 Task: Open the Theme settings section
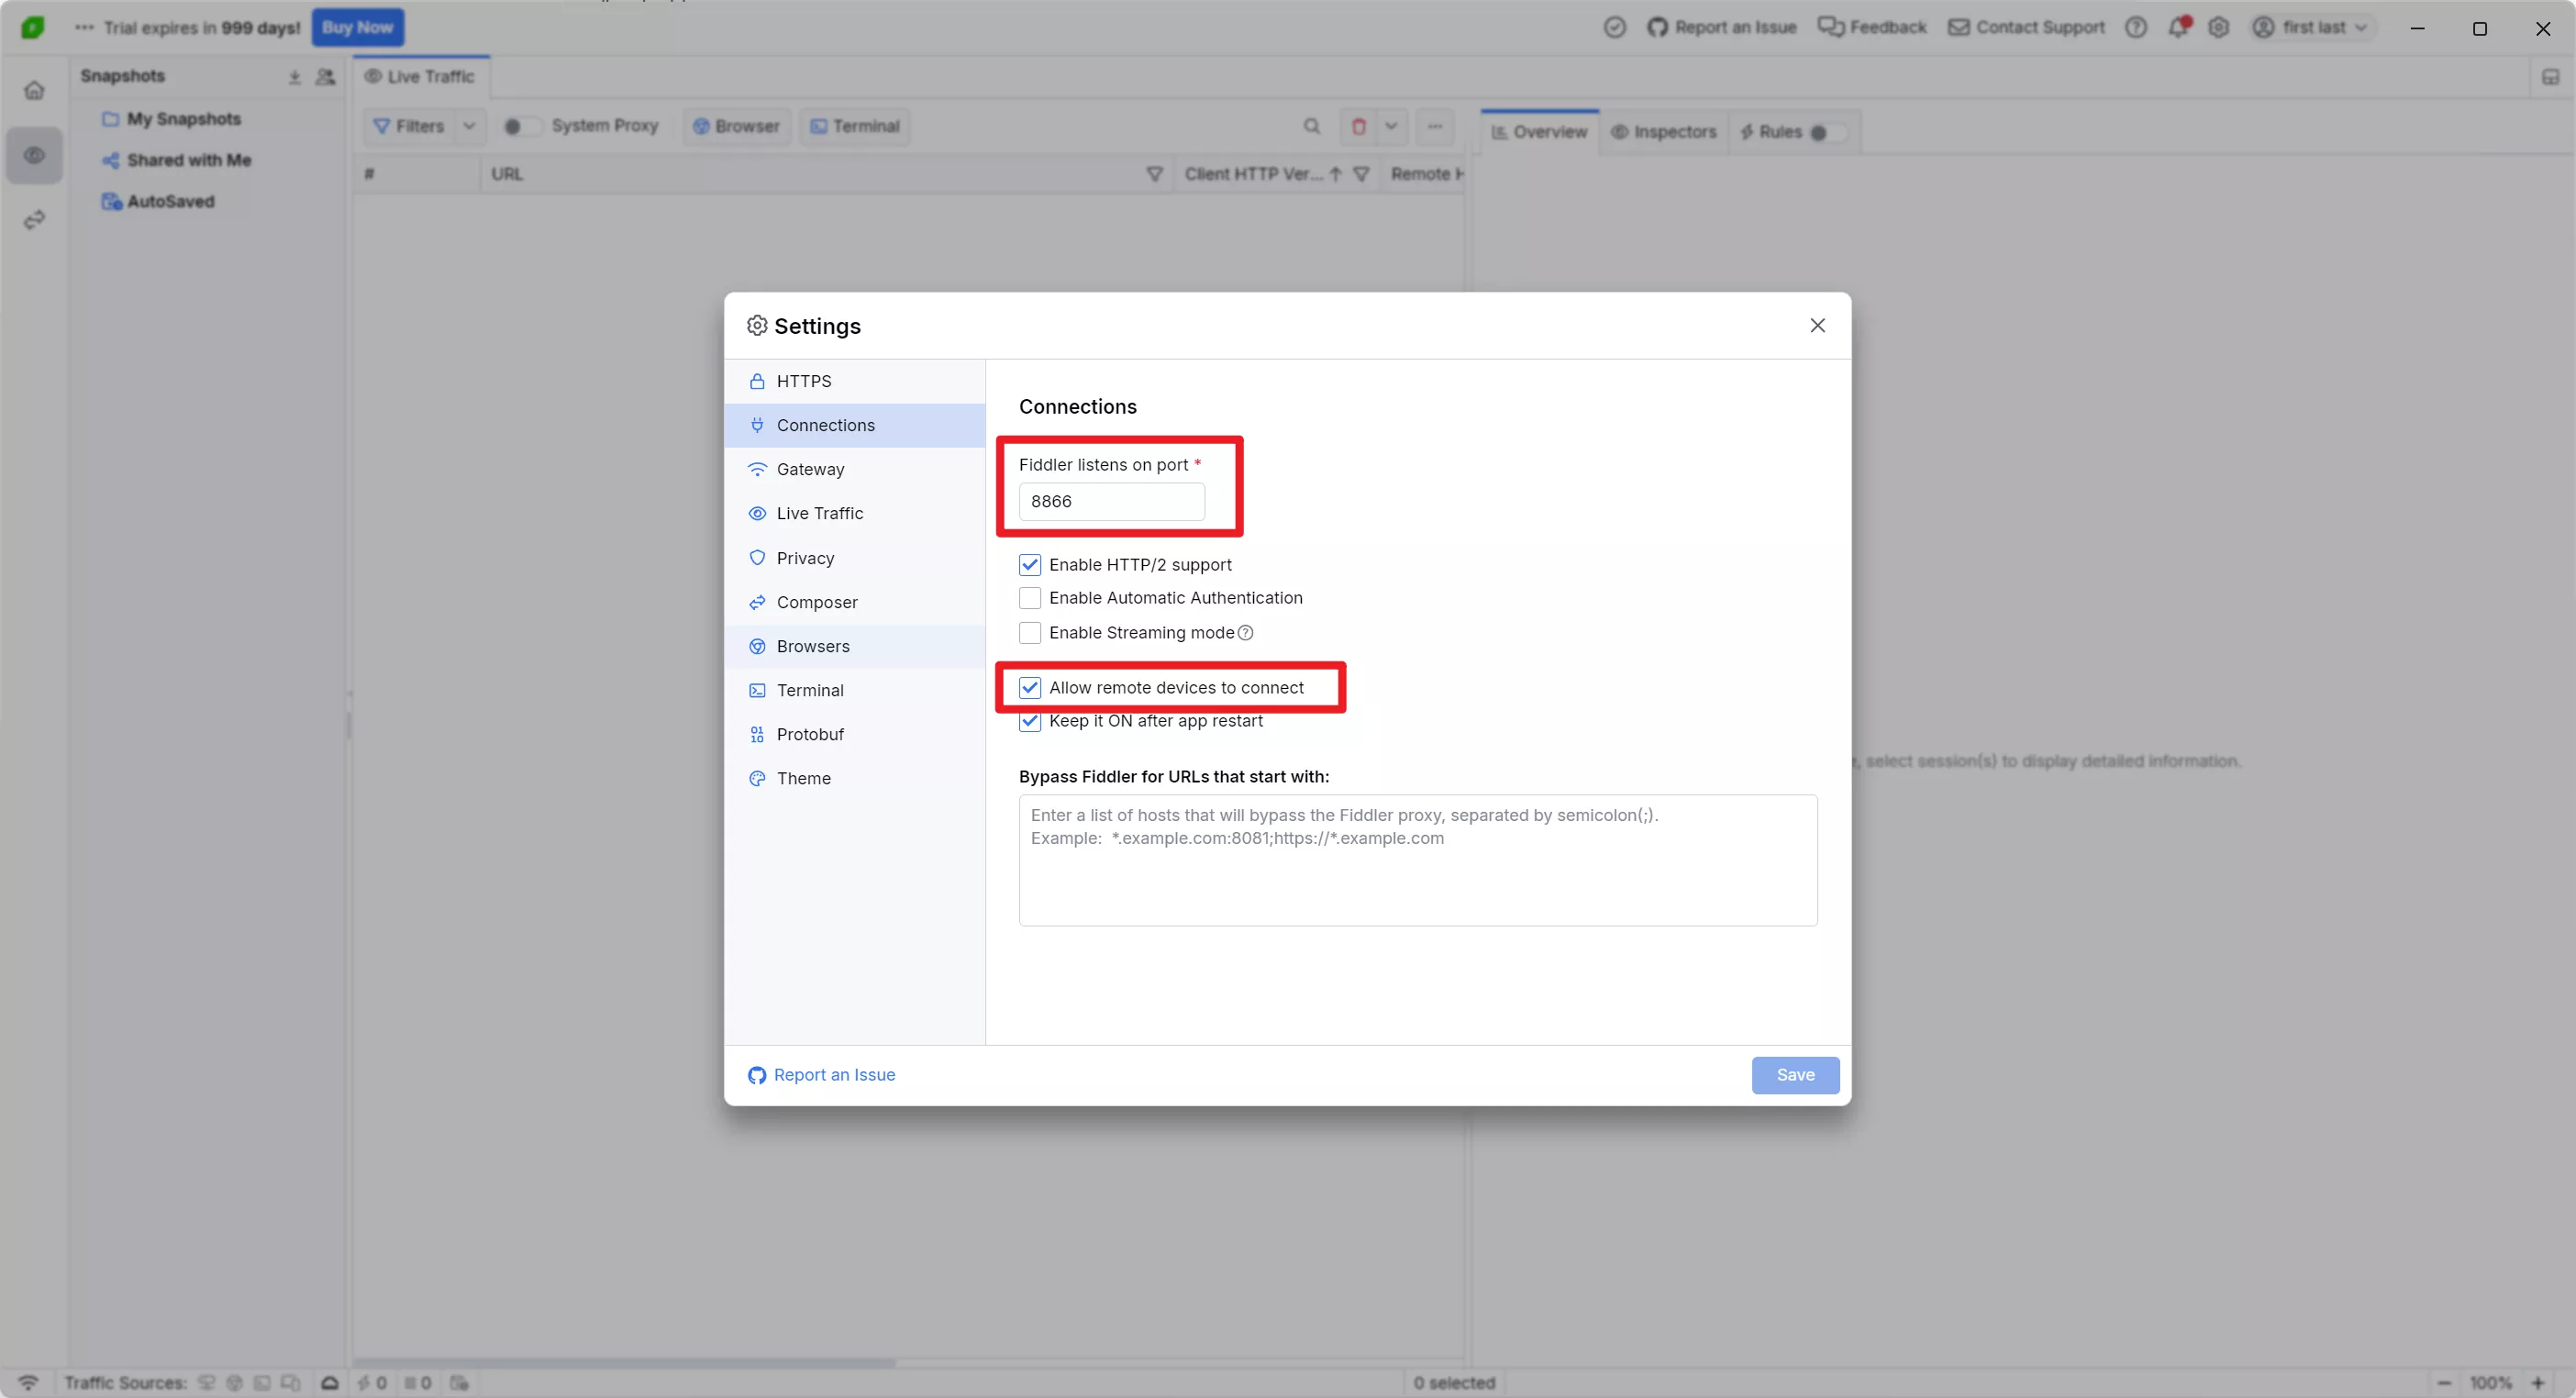point(855,778)
